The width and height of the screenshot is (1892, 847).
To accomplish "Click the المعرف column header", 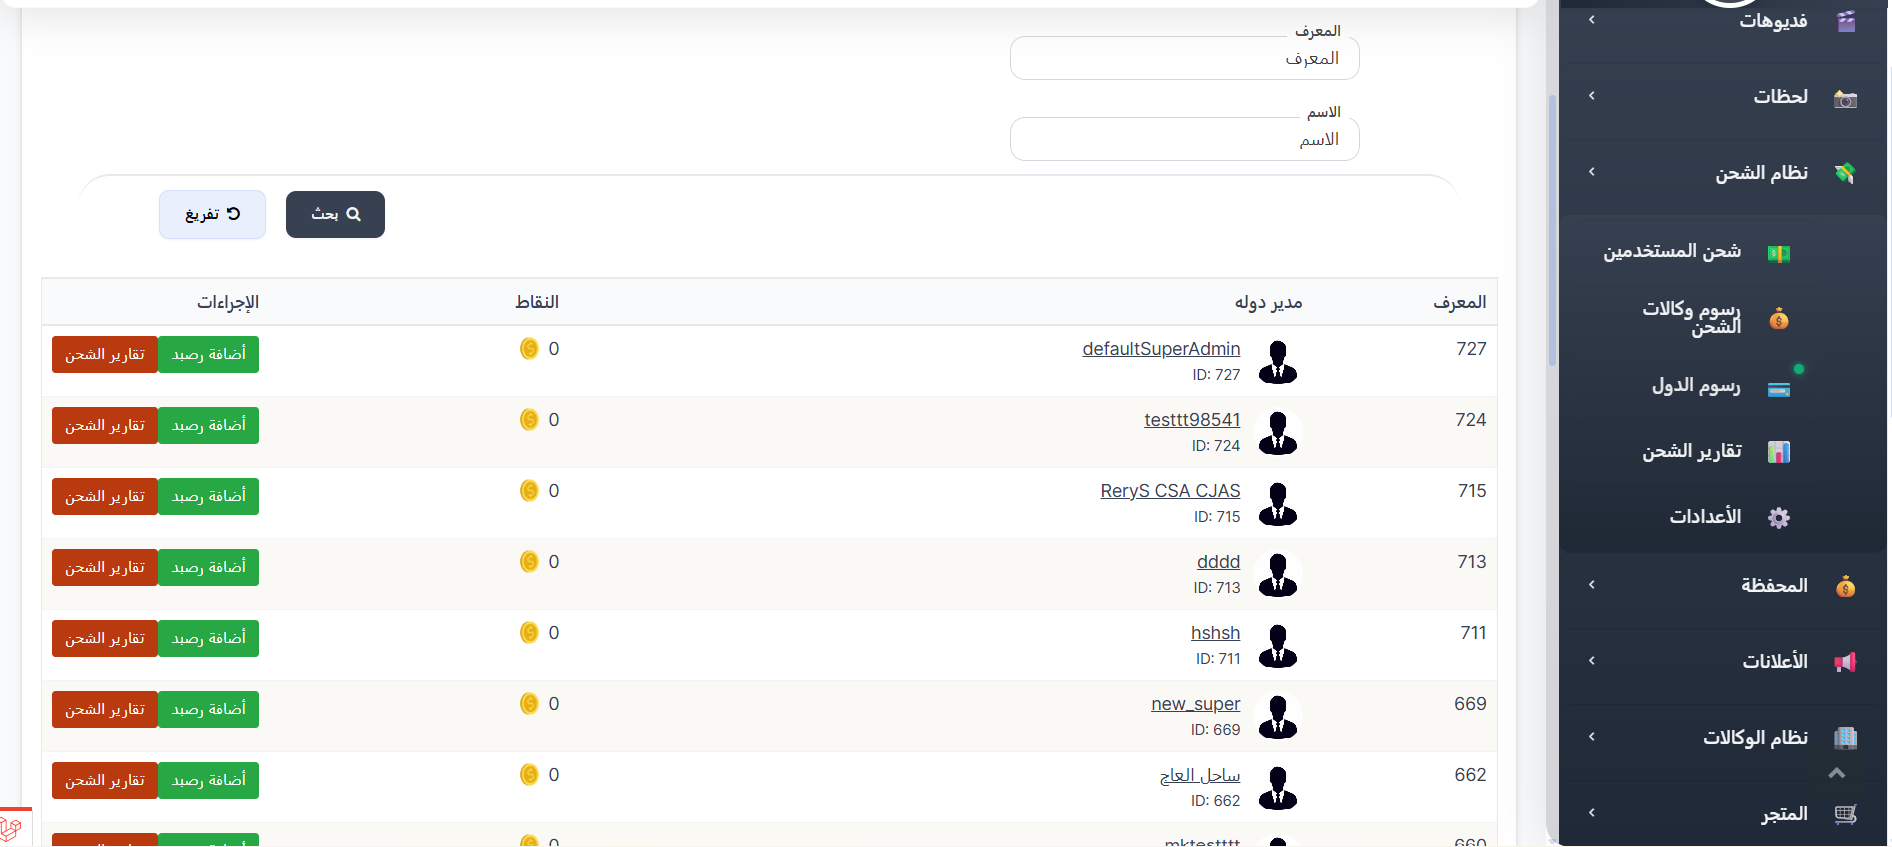I will (1459, 302).
